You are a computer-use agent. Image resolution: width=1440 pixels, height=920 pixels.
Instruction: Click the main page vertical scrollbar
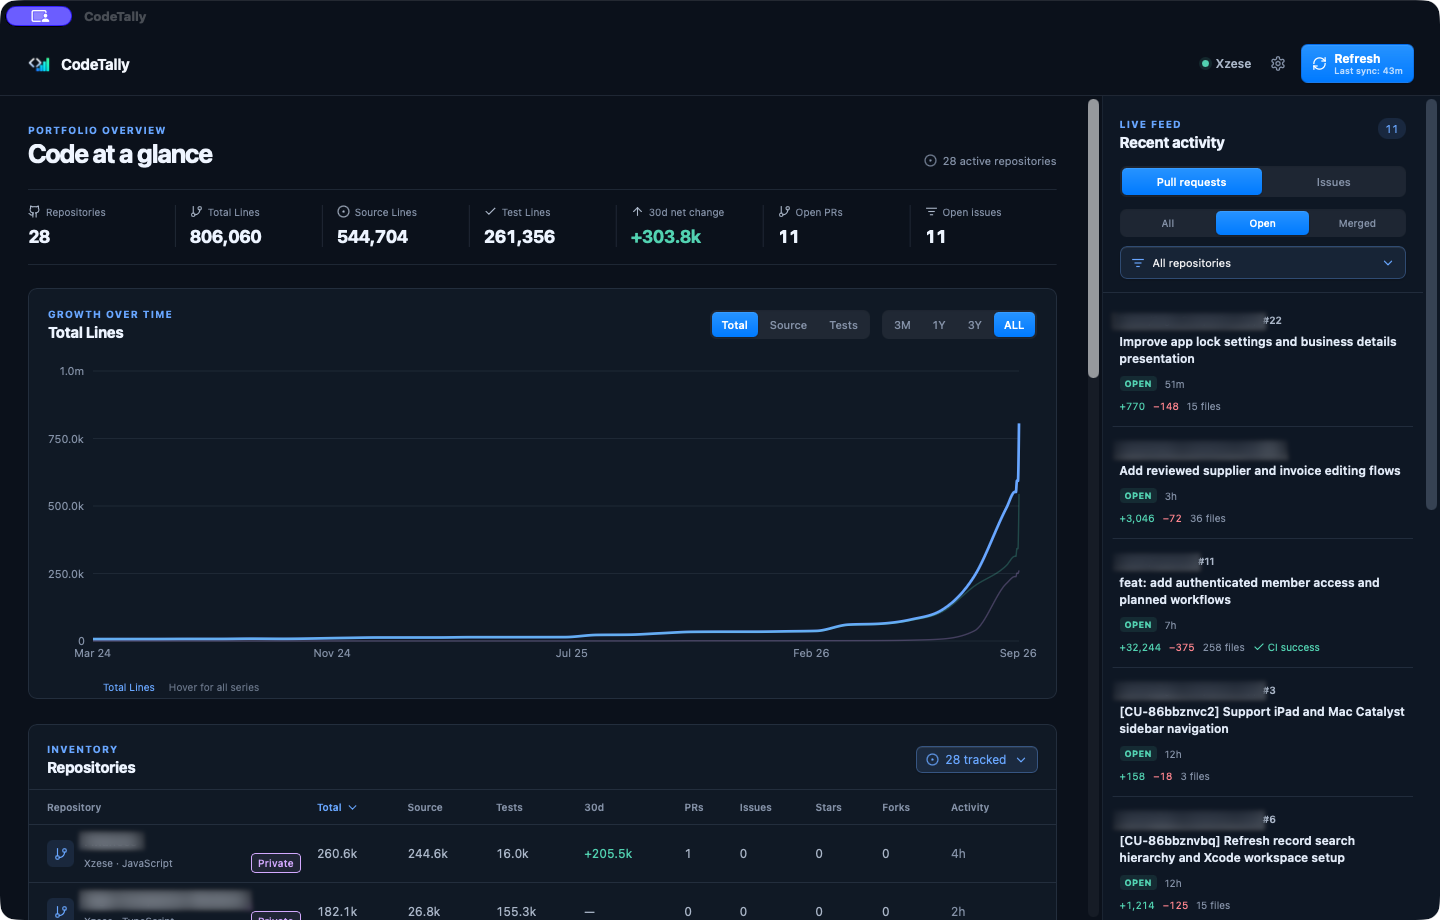tap(1093, 238)
